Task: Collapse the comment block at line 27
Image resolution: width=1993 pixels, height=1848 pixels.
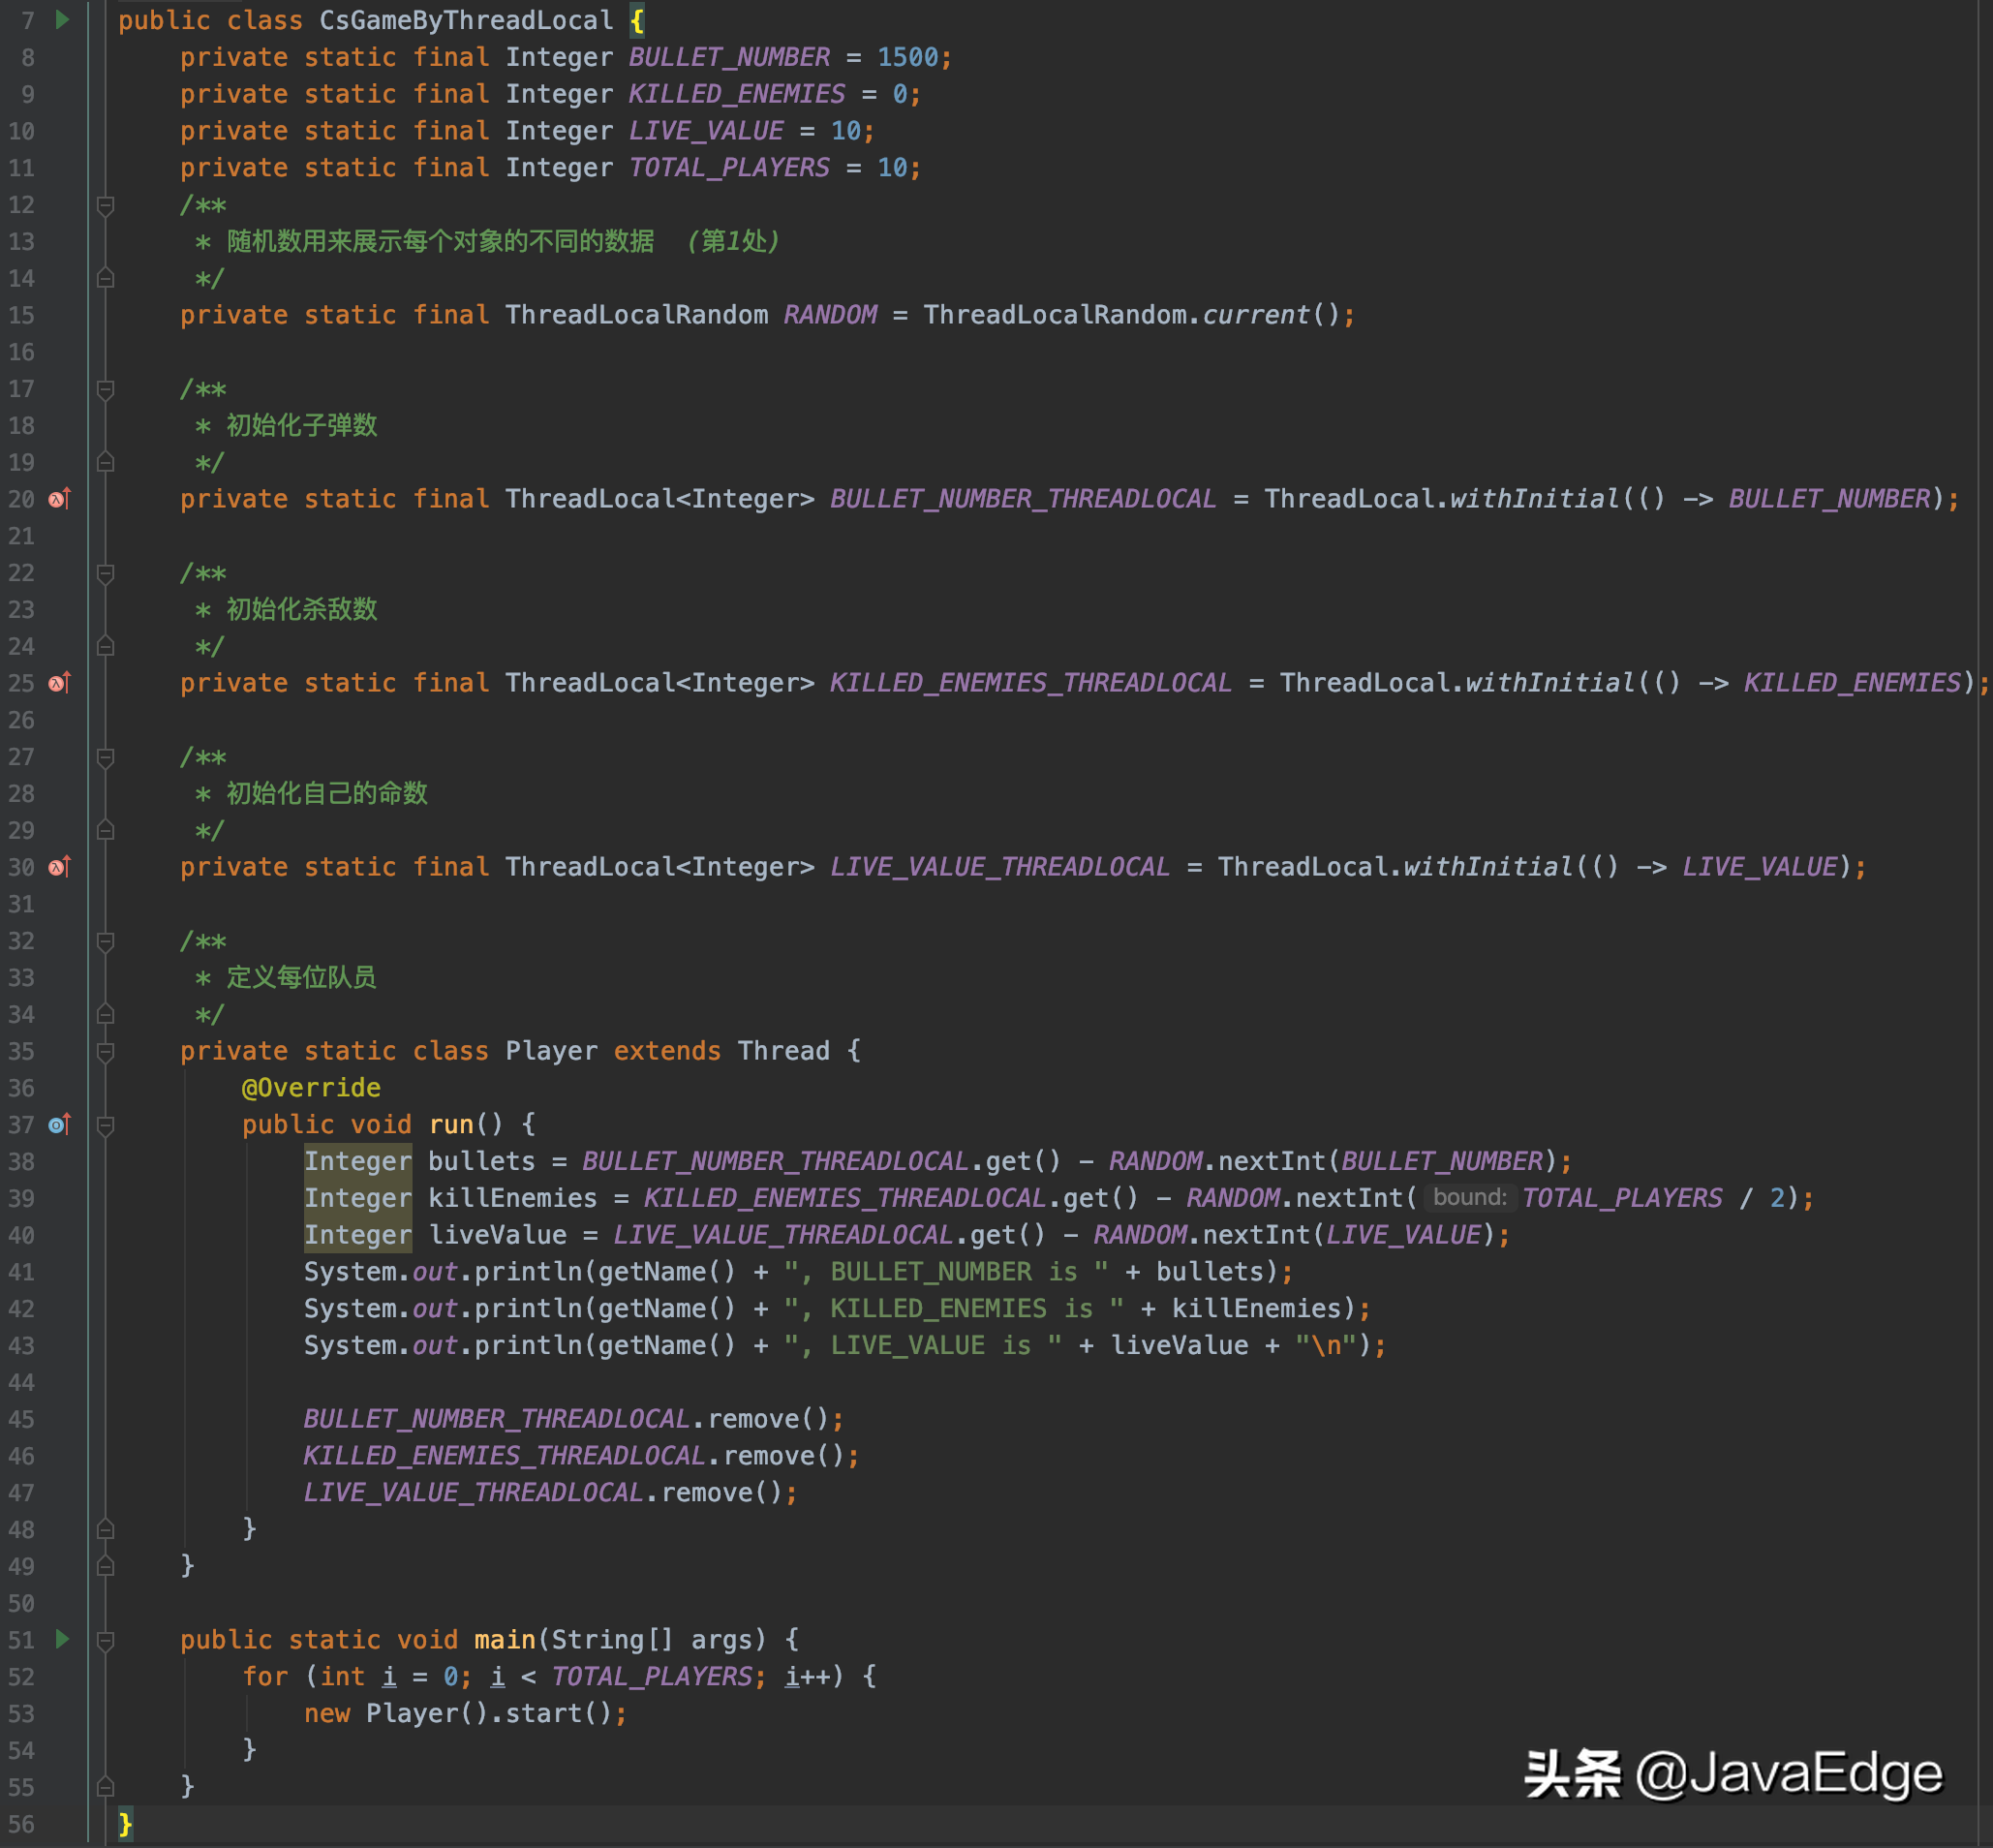Action: [105, 757]
